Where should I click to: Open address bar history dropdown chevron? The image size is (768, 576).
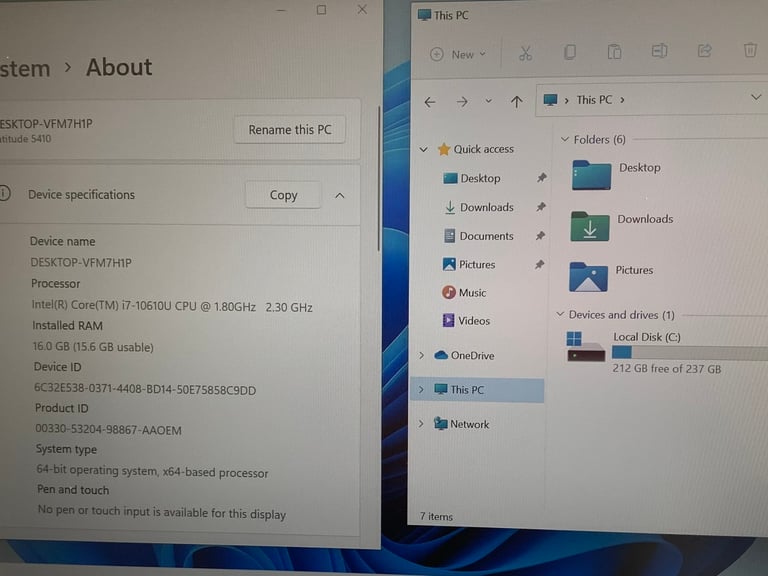point(756,97)
